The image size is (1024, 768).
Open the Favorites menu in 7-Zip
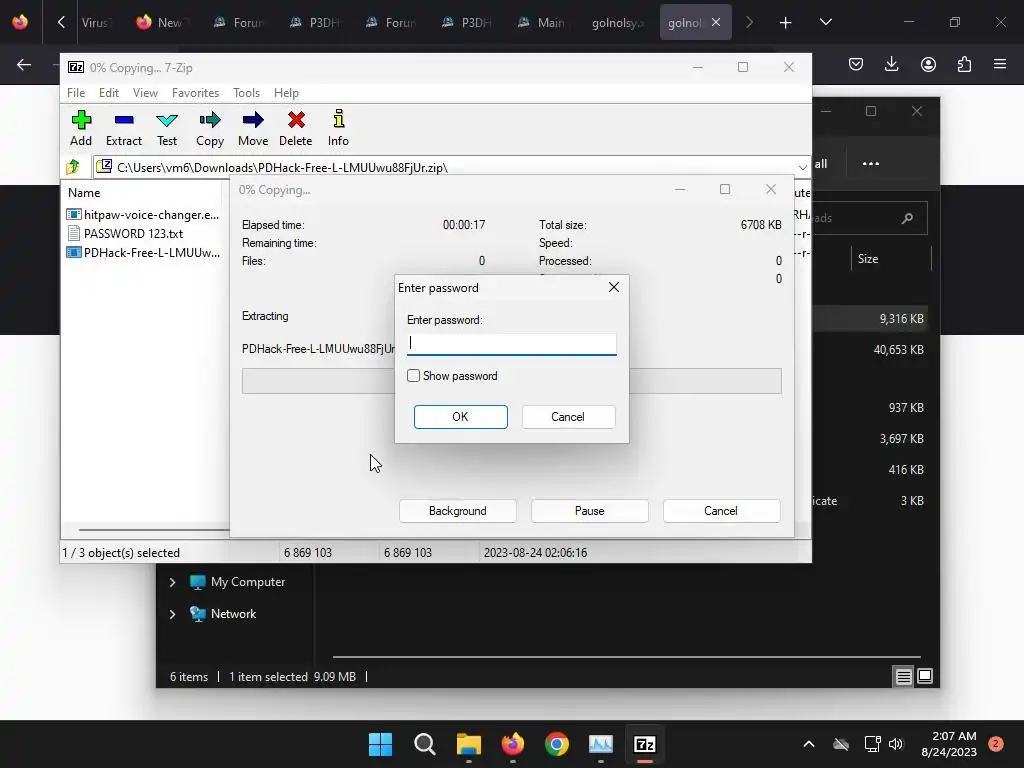195,93
